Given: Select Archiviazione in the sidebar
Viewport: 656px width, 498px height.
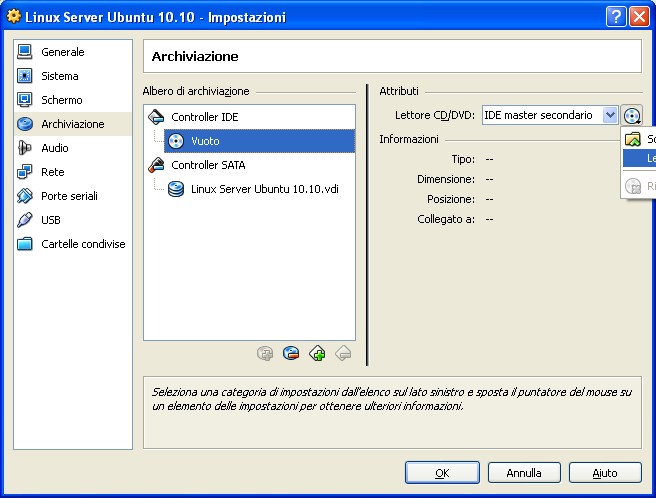Looking at the screenshot, I should [x=73, y=124].
